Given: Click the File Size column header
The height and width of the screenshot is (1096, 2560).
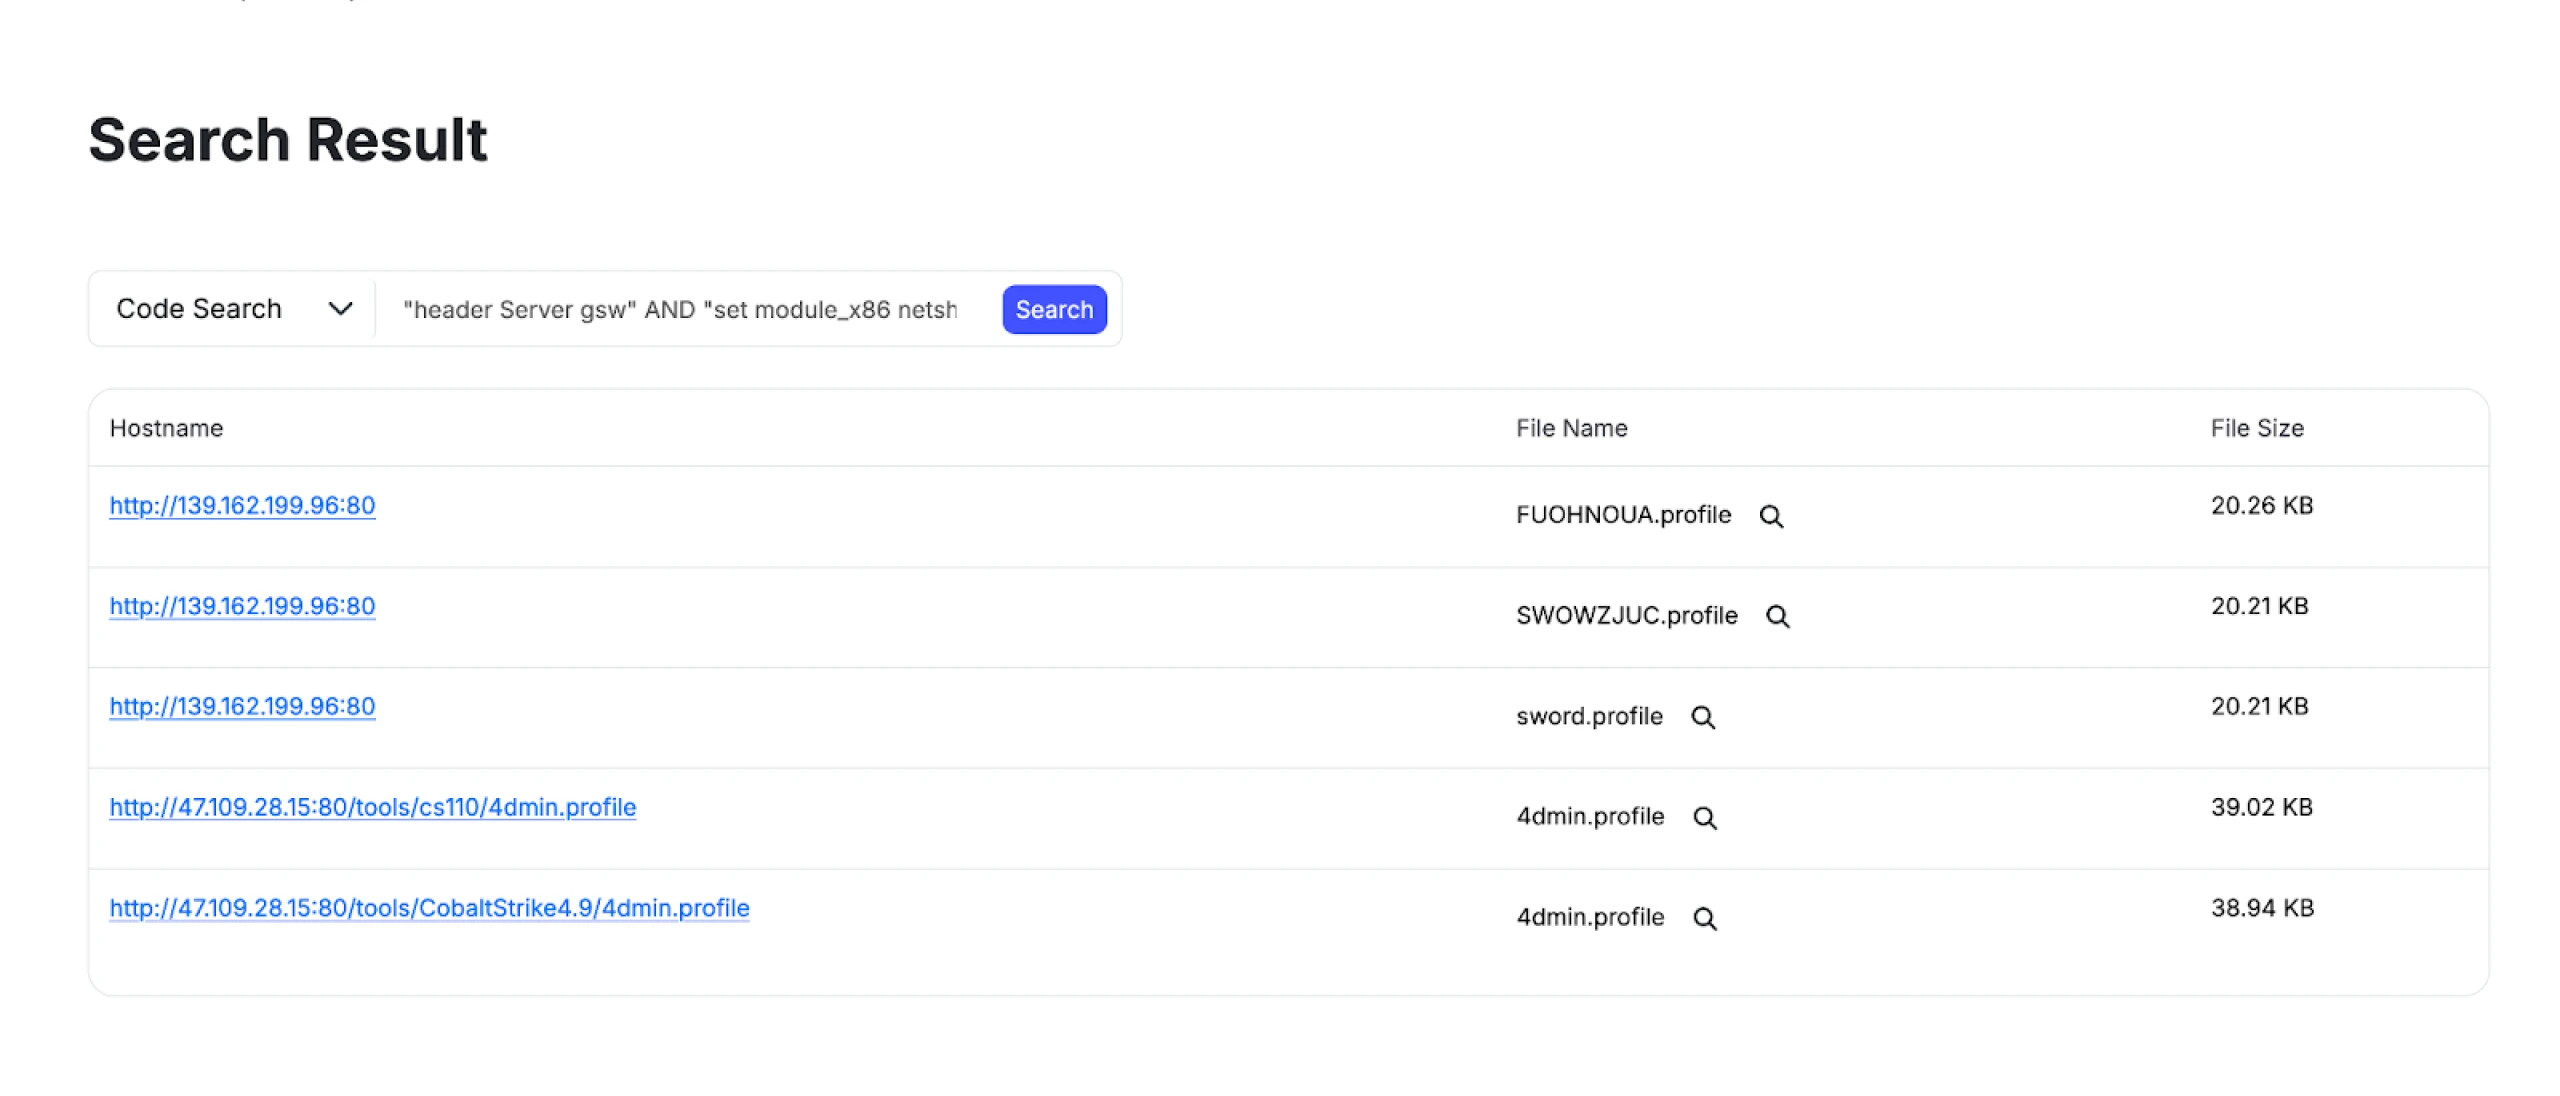Looking at the screenshot, I should [x=2257, y=428].
